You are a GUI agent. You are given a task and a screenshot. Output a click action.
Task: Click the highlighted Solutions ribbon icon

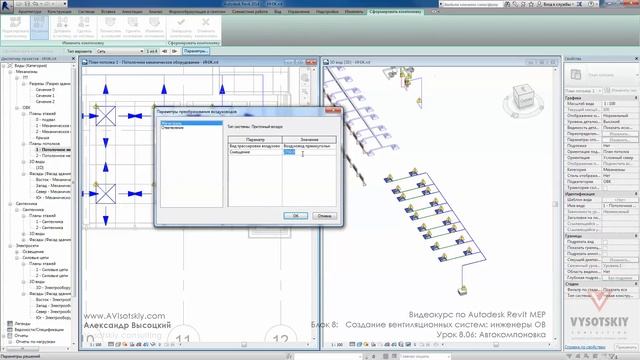point(40,27)
